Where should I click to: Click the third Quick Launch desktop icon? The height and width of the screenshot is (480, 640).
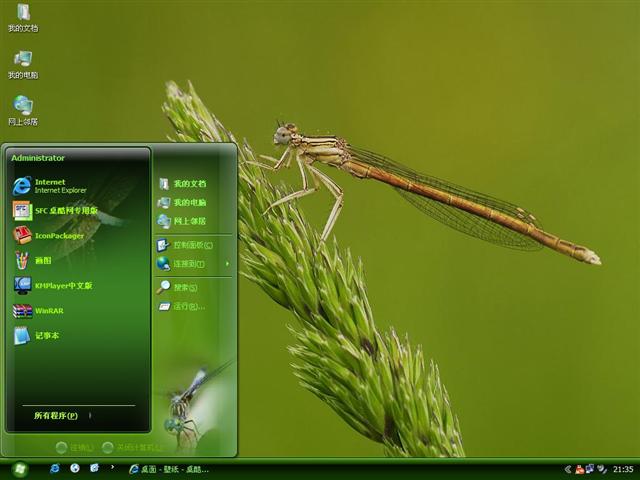94,468
